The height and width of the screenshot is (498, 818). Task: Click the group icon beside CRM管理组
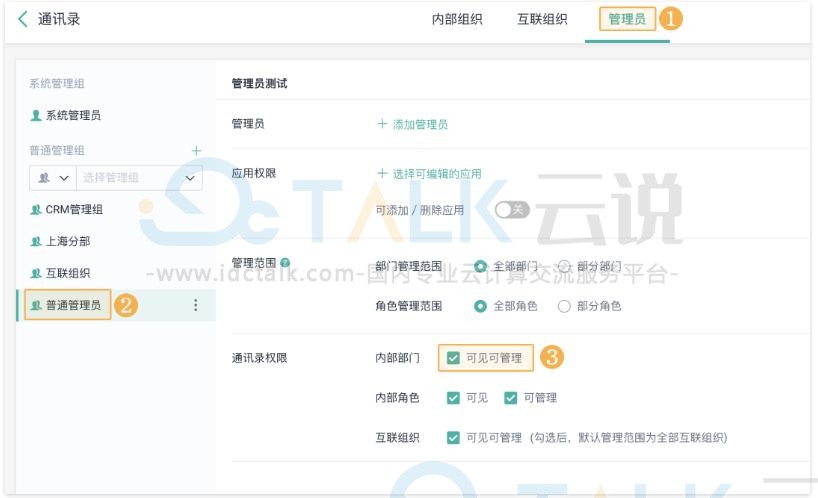click(x=36, y=210)
